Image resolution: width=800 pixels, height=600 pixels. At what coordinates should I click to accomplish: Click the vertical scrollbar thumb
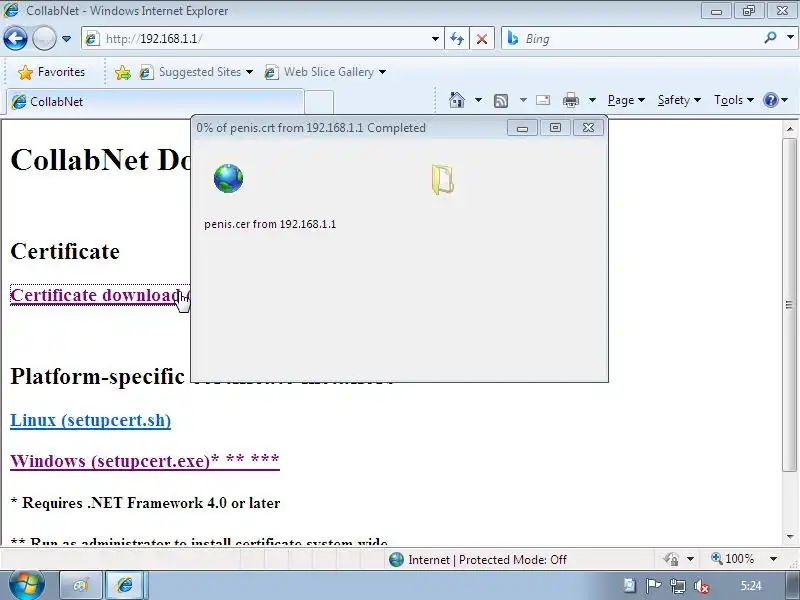pos(789,305)
